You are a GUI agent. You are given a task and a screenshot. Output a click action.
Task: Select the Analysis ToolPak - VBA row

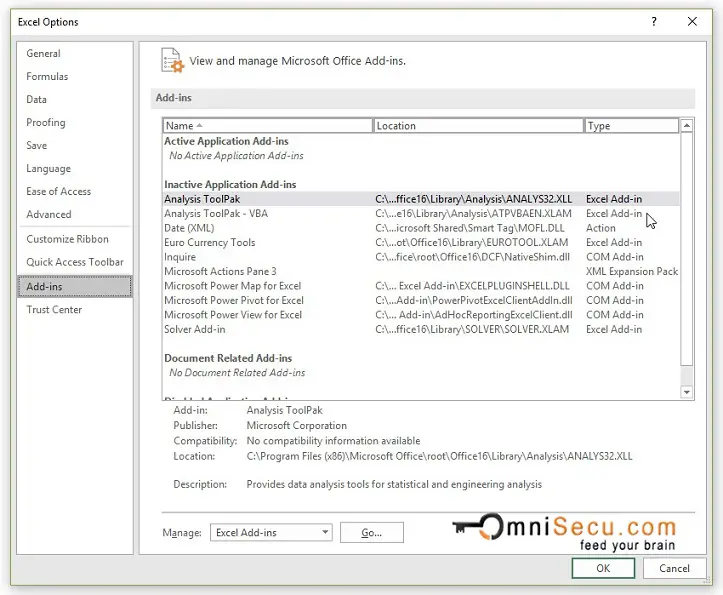click(421, 214)
